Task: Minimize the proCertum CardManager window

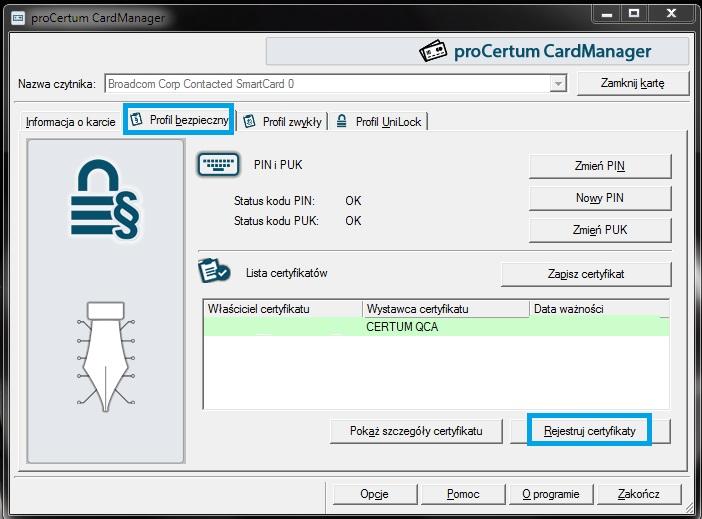Action: 607,14
